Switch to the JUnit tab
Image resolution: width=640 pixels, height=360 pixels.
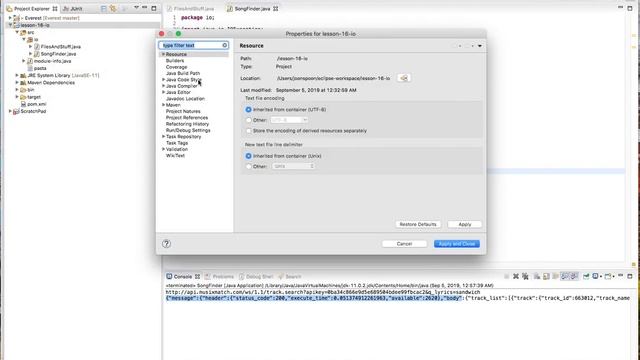72,9
